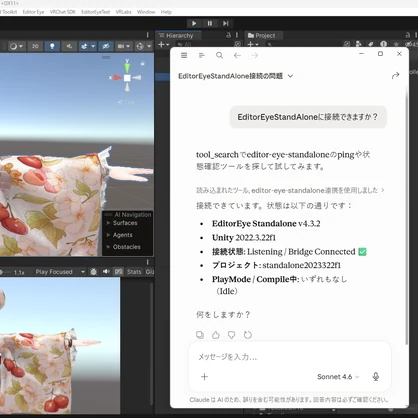The image size is (418, 418).
Task: Expand Obstacles in AI Navigation overlay
Action: pyautogui.click(x=108, y=247)
